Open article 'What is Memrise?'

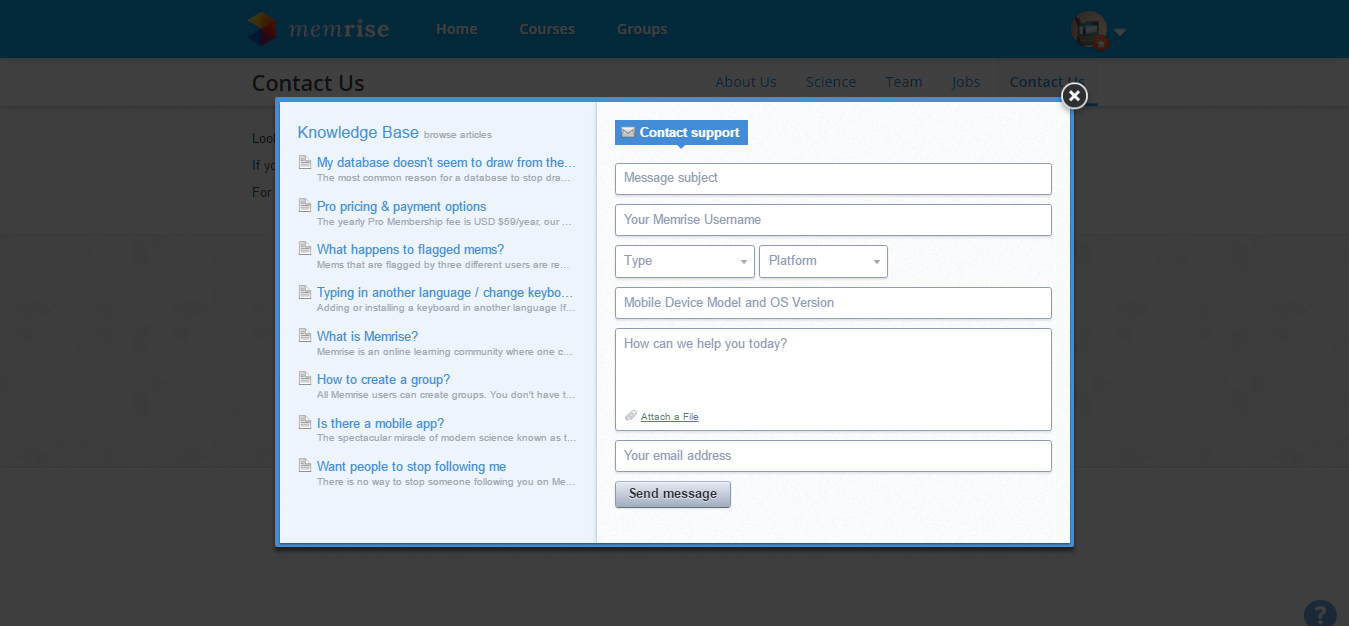tap(368, 336)
